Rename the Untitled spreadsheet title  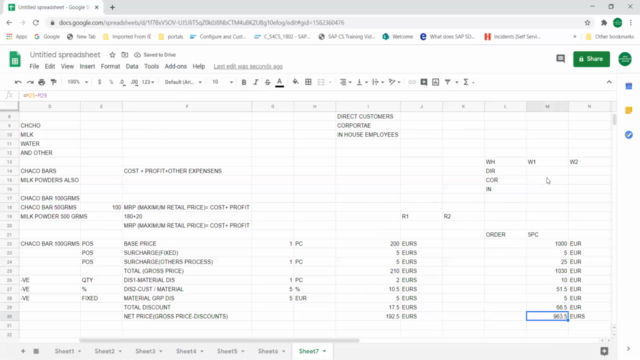click(x=65, y=55)
